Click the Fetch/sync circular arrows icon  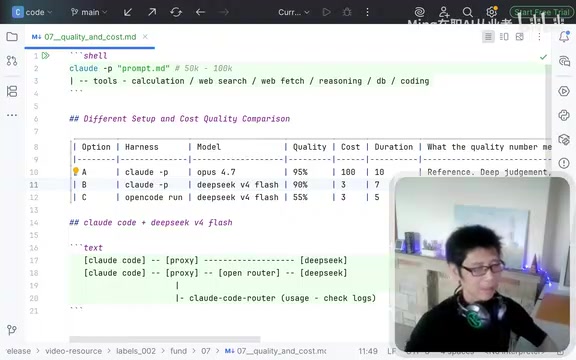[x=176, y=12]
